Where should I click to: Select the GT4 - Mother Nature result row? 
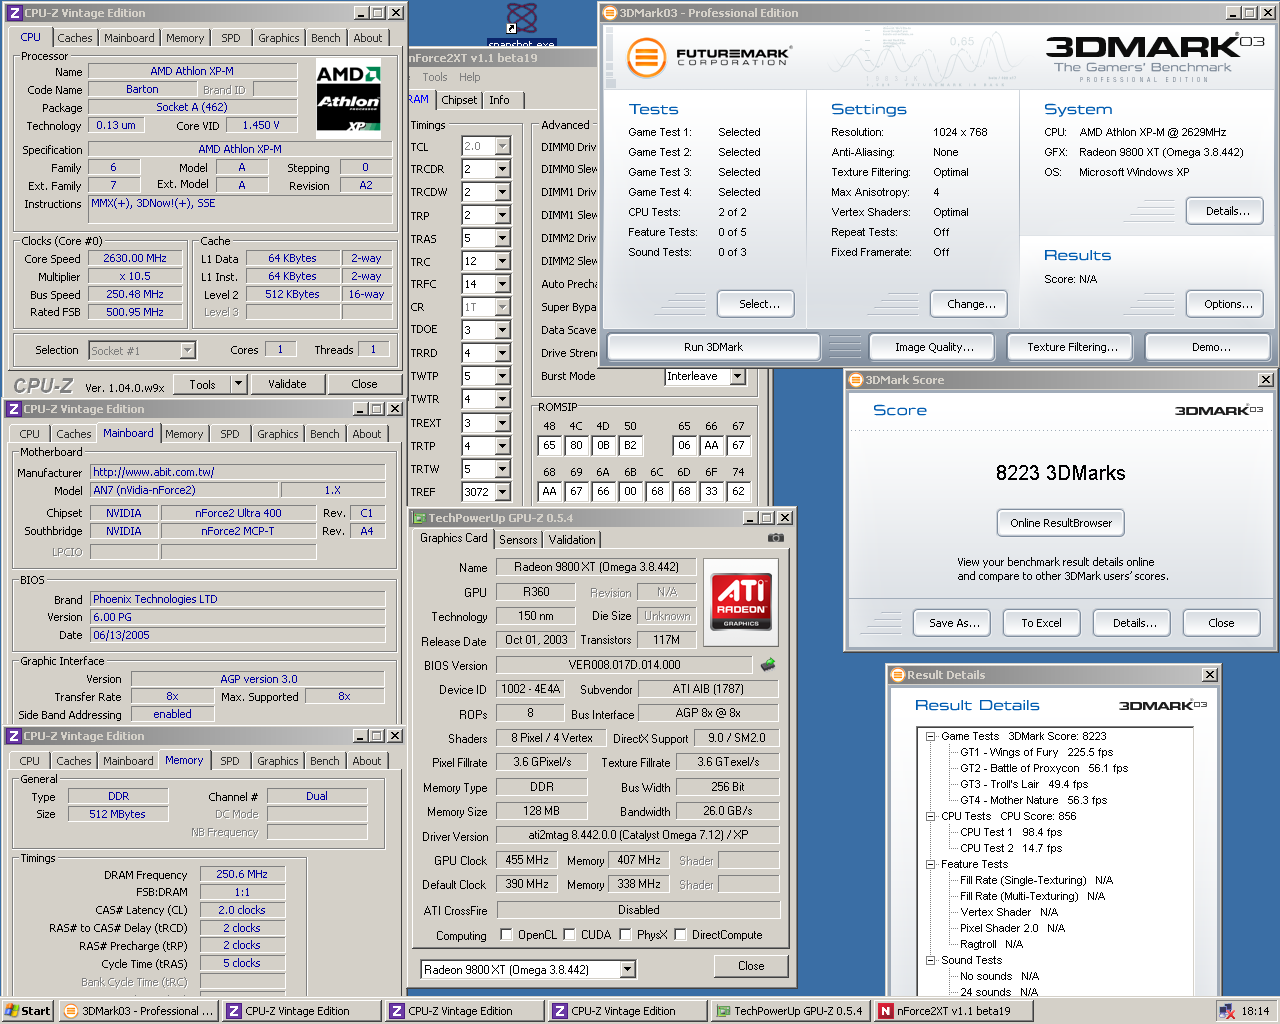[1033, 800]
